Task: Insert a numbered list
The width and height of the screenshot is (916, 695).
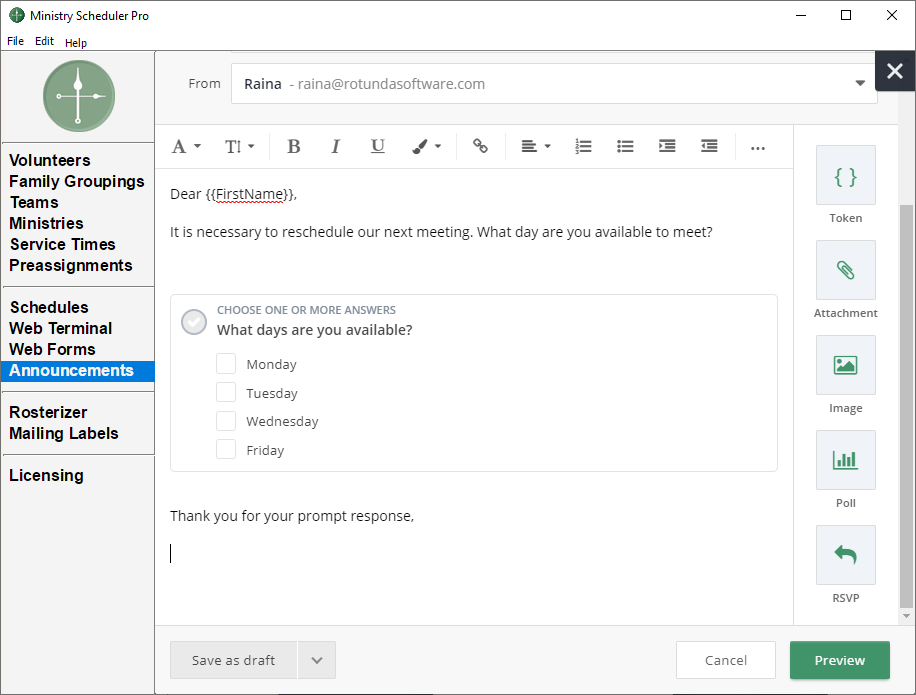Action: pyautogui.click(x=583, y=146)
